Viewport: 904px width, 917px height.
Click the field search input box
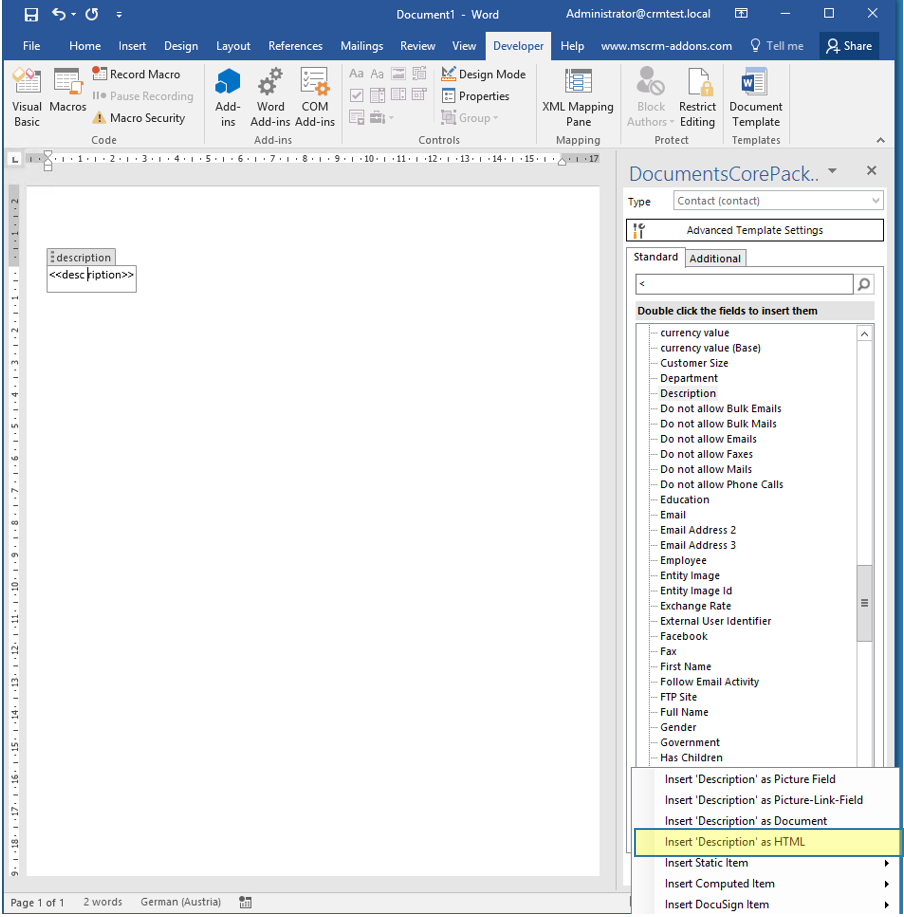pos(744,284)
